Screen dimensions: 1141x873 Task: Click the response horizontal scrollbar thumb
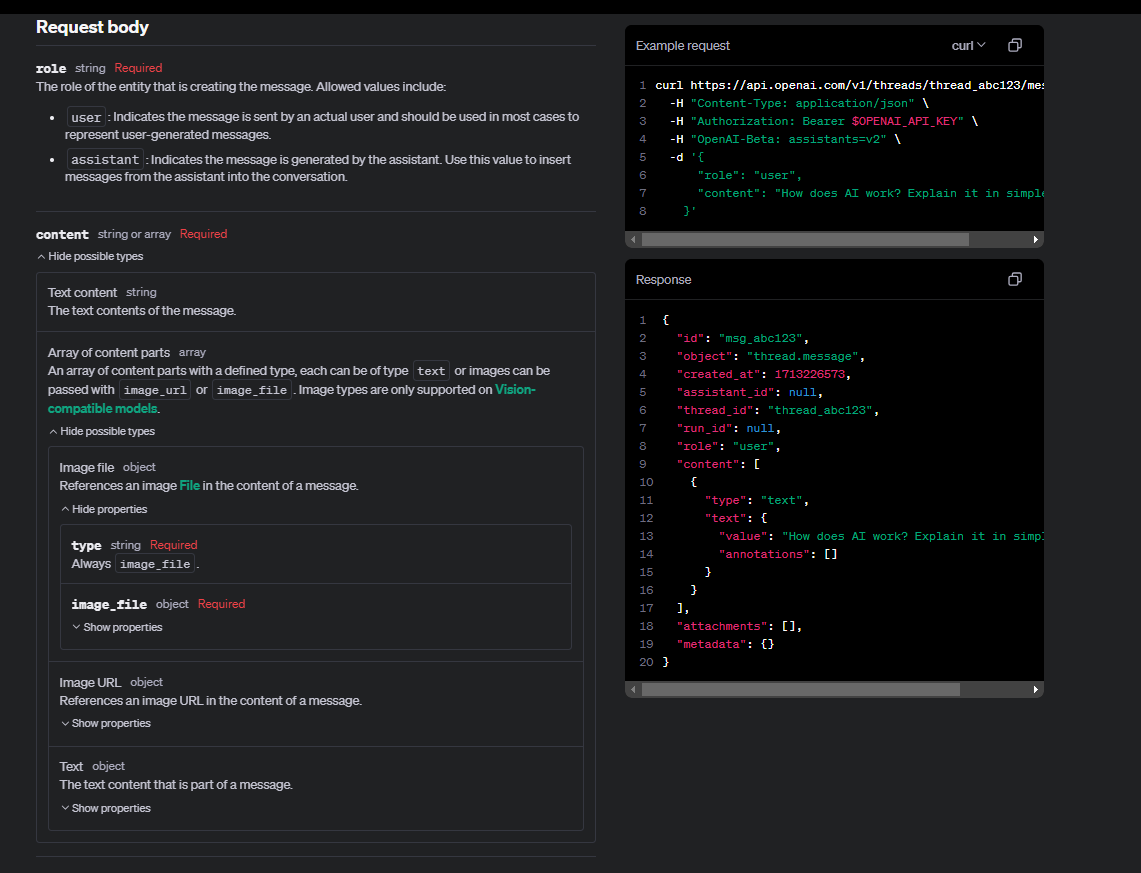click(x=800, y=689)
